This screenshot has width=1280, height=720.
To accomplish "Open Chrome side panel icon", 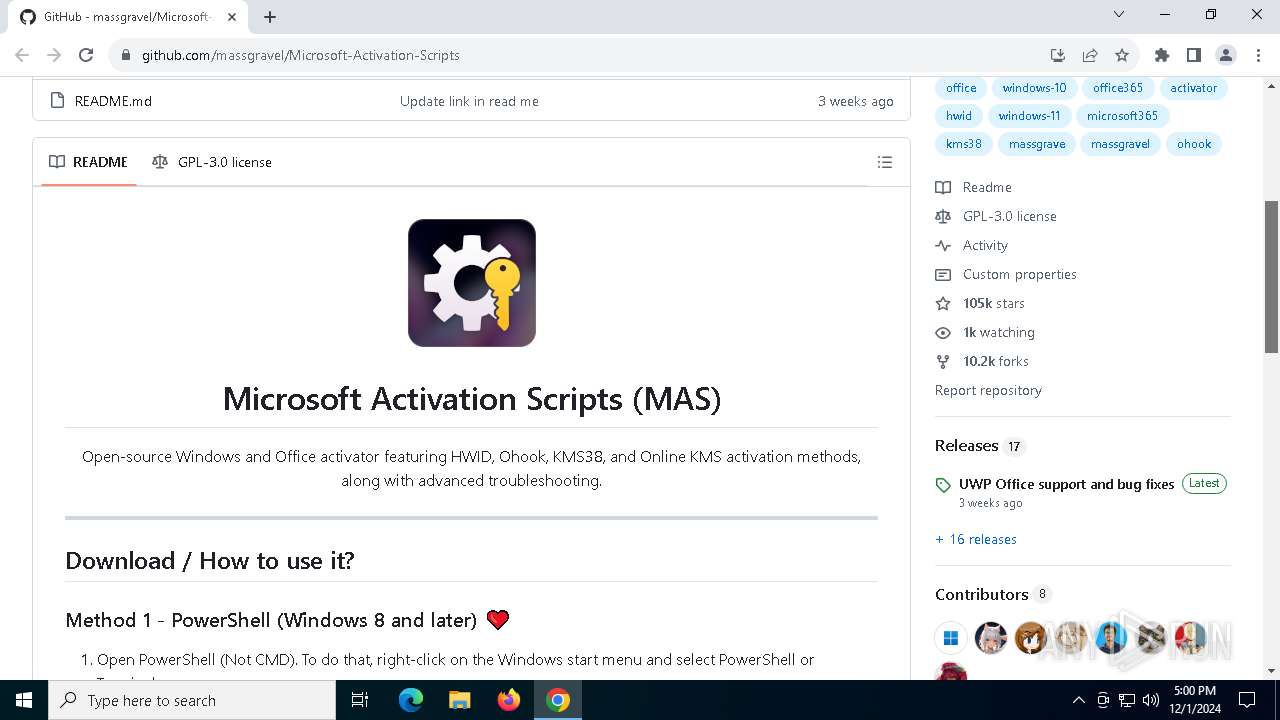I will [1193, 55].
